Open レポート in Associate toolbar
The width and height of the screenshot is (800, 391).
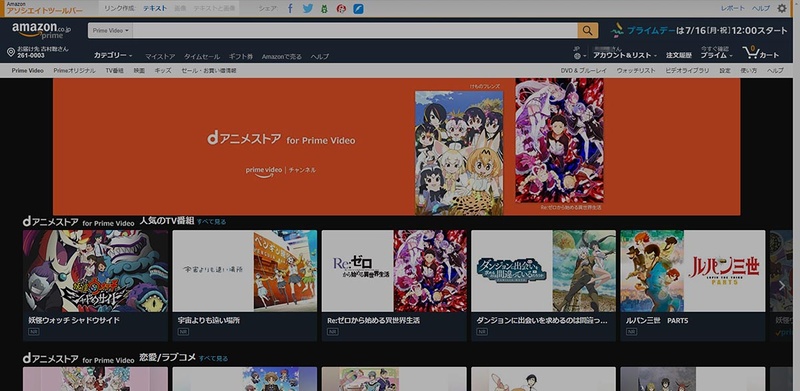coord(733,8)
